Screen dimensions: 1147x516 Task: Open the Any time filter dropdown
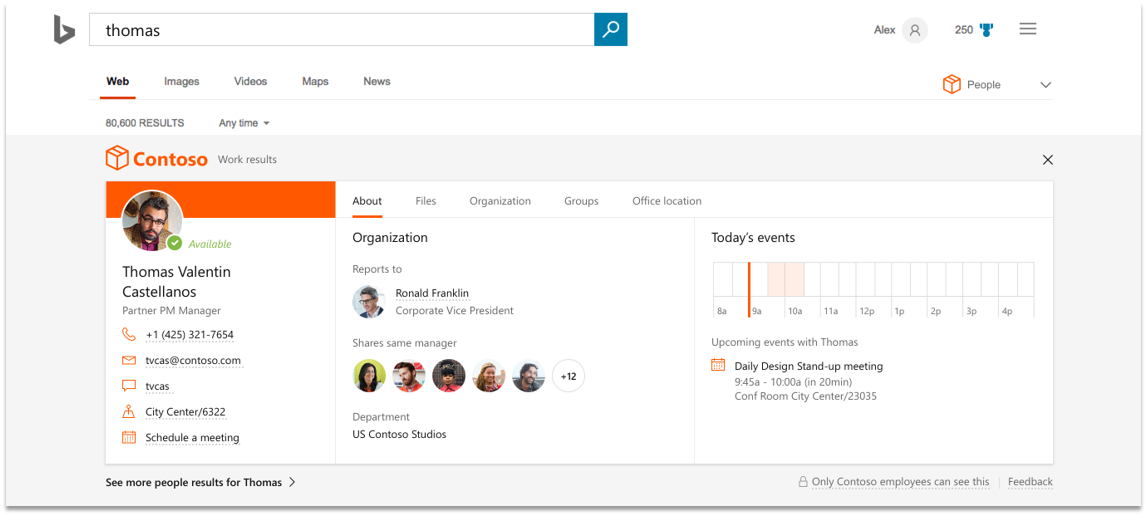tap(244, 123)
